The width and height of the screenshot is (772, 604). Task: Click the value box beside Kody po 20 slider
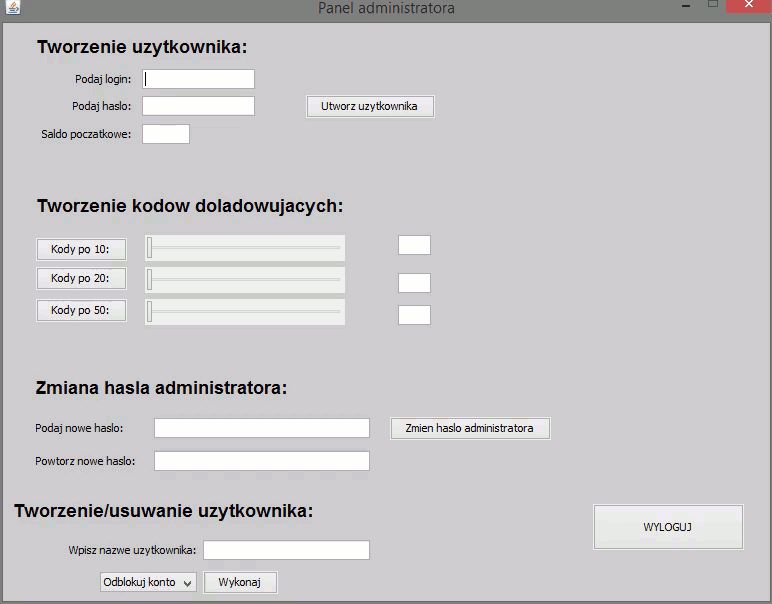click(415, 283)
